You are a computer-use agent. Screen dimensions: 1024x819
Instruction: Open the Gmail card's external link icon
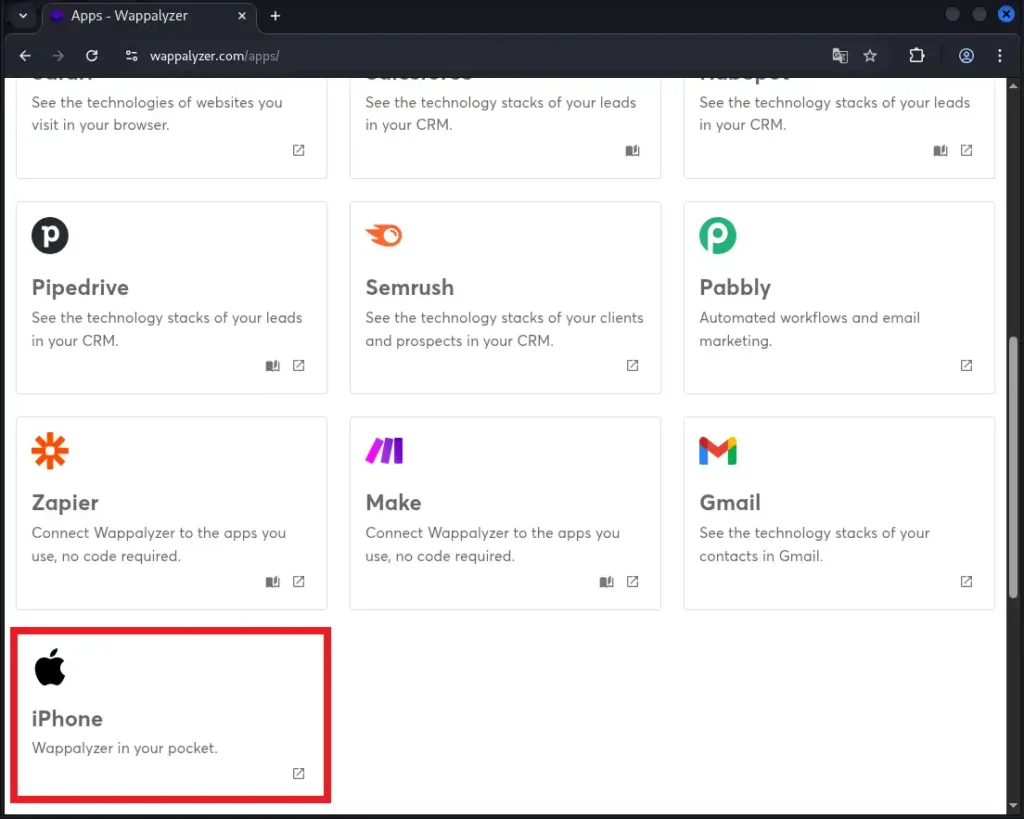click(966, 582)
